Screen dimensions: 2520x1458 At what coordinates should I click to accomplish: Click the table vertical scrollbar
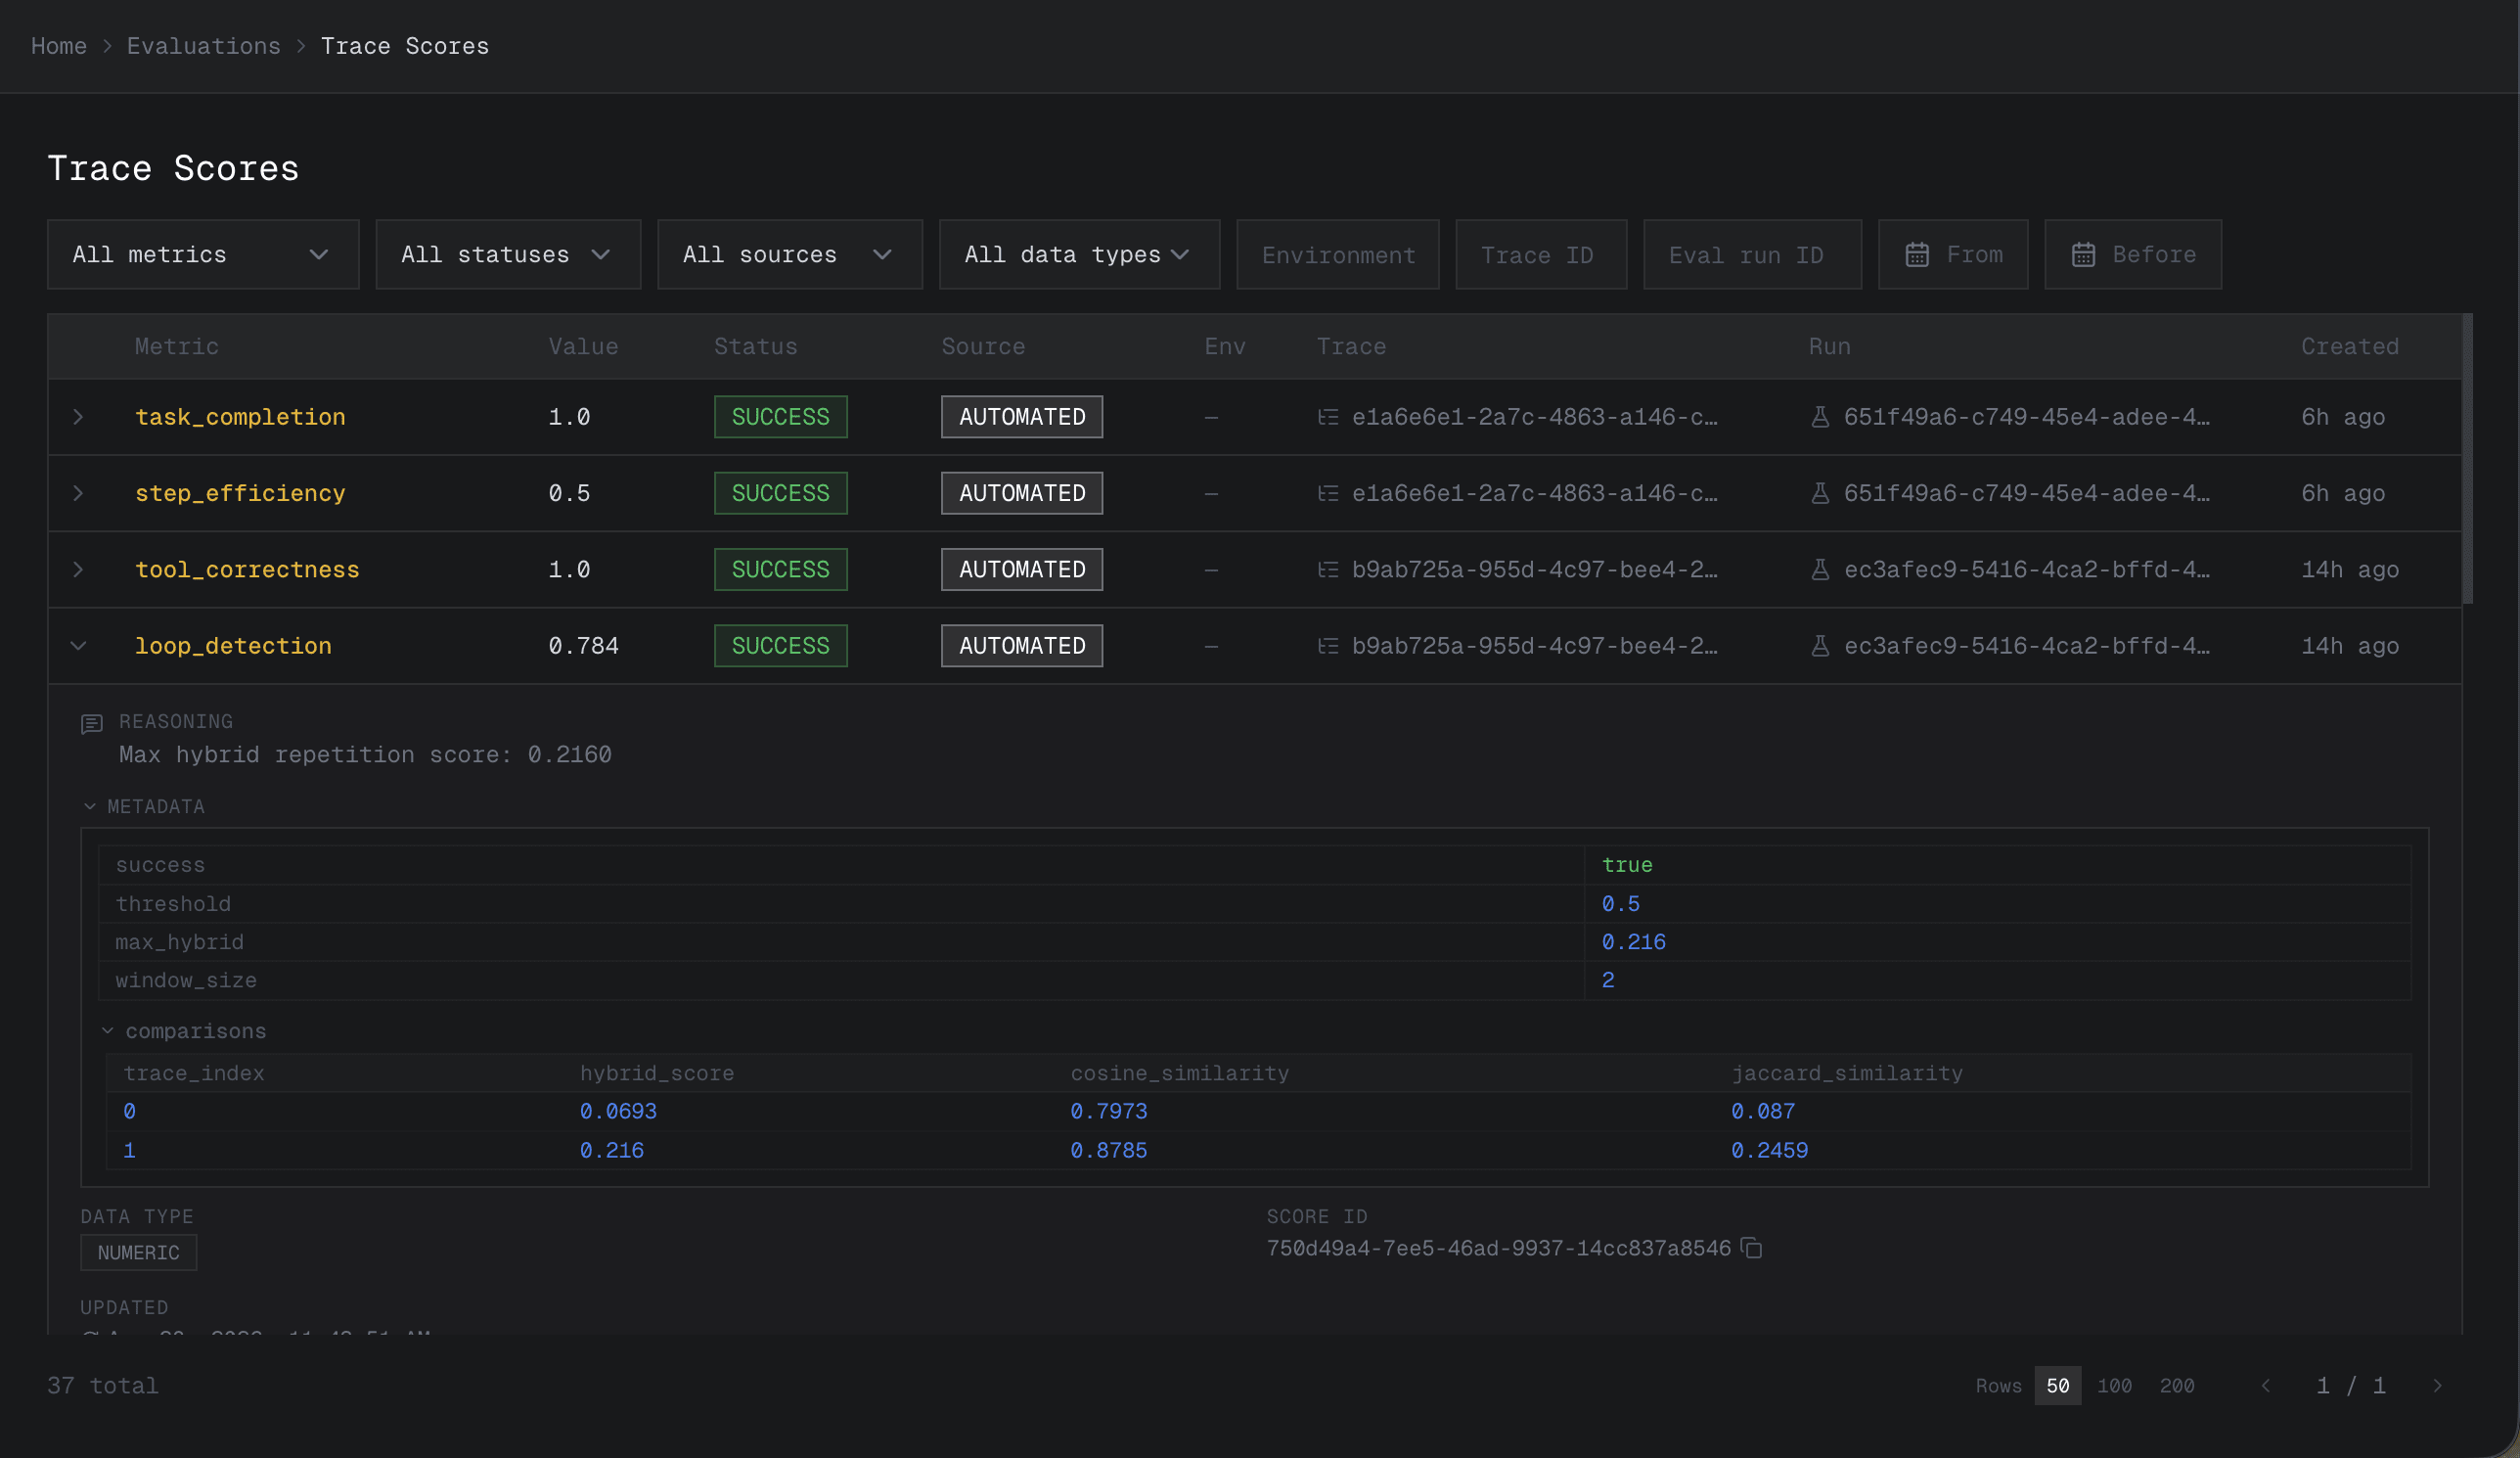pyautogui.click(x=2467, y=459)
